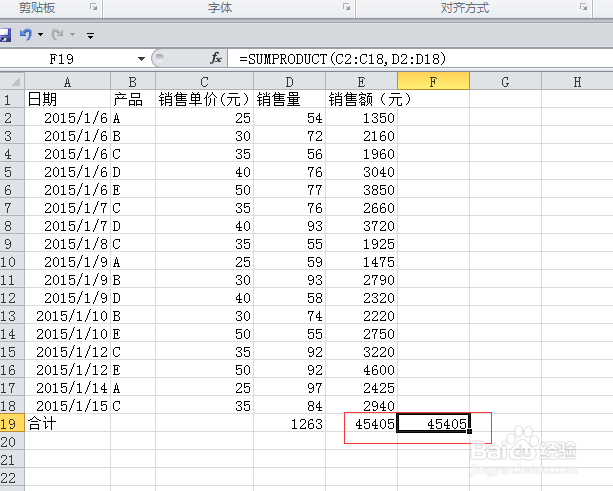Screen dimensions: 613x491
Task: Click sales amount cell 2790
Action: [x=362, y=280]
